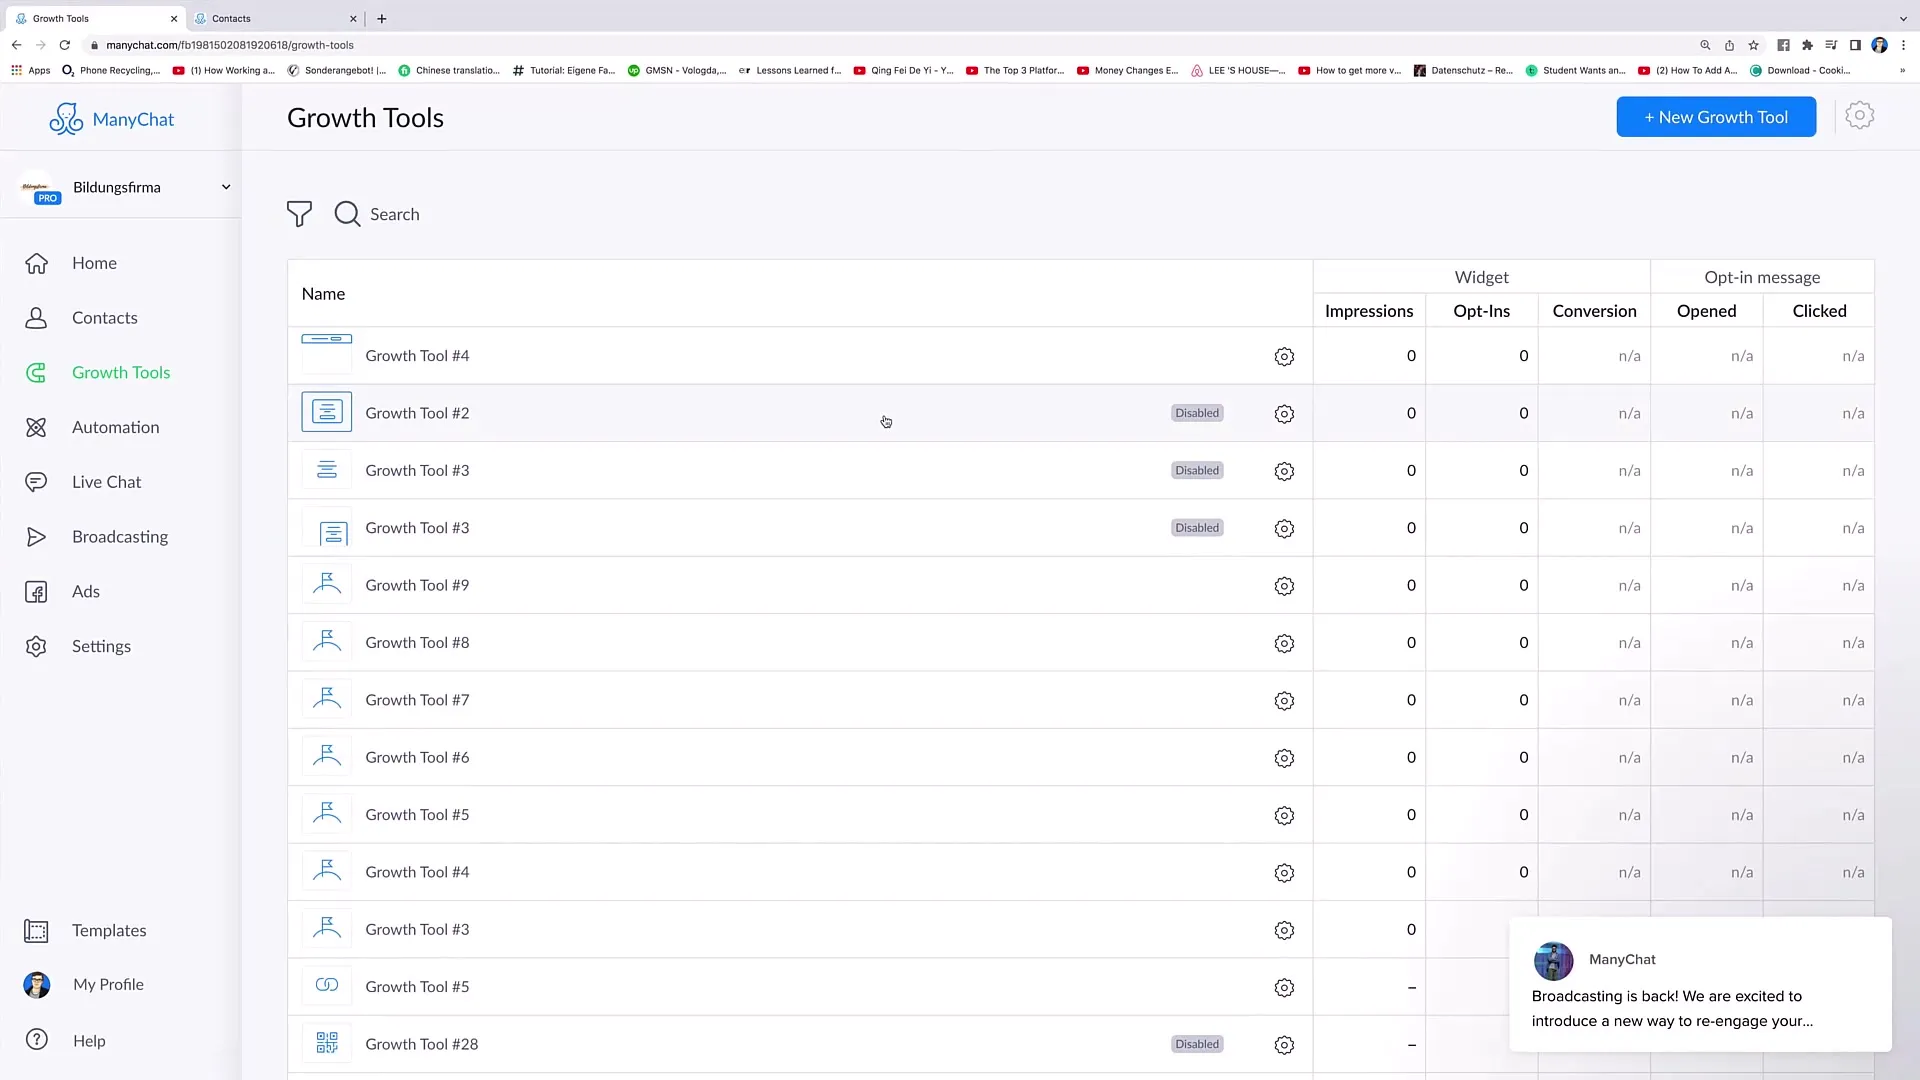This screenshot has height=1080, width=1920.
Task: Open settings gear for Growth Tool #7
Action: [1284, 701]
